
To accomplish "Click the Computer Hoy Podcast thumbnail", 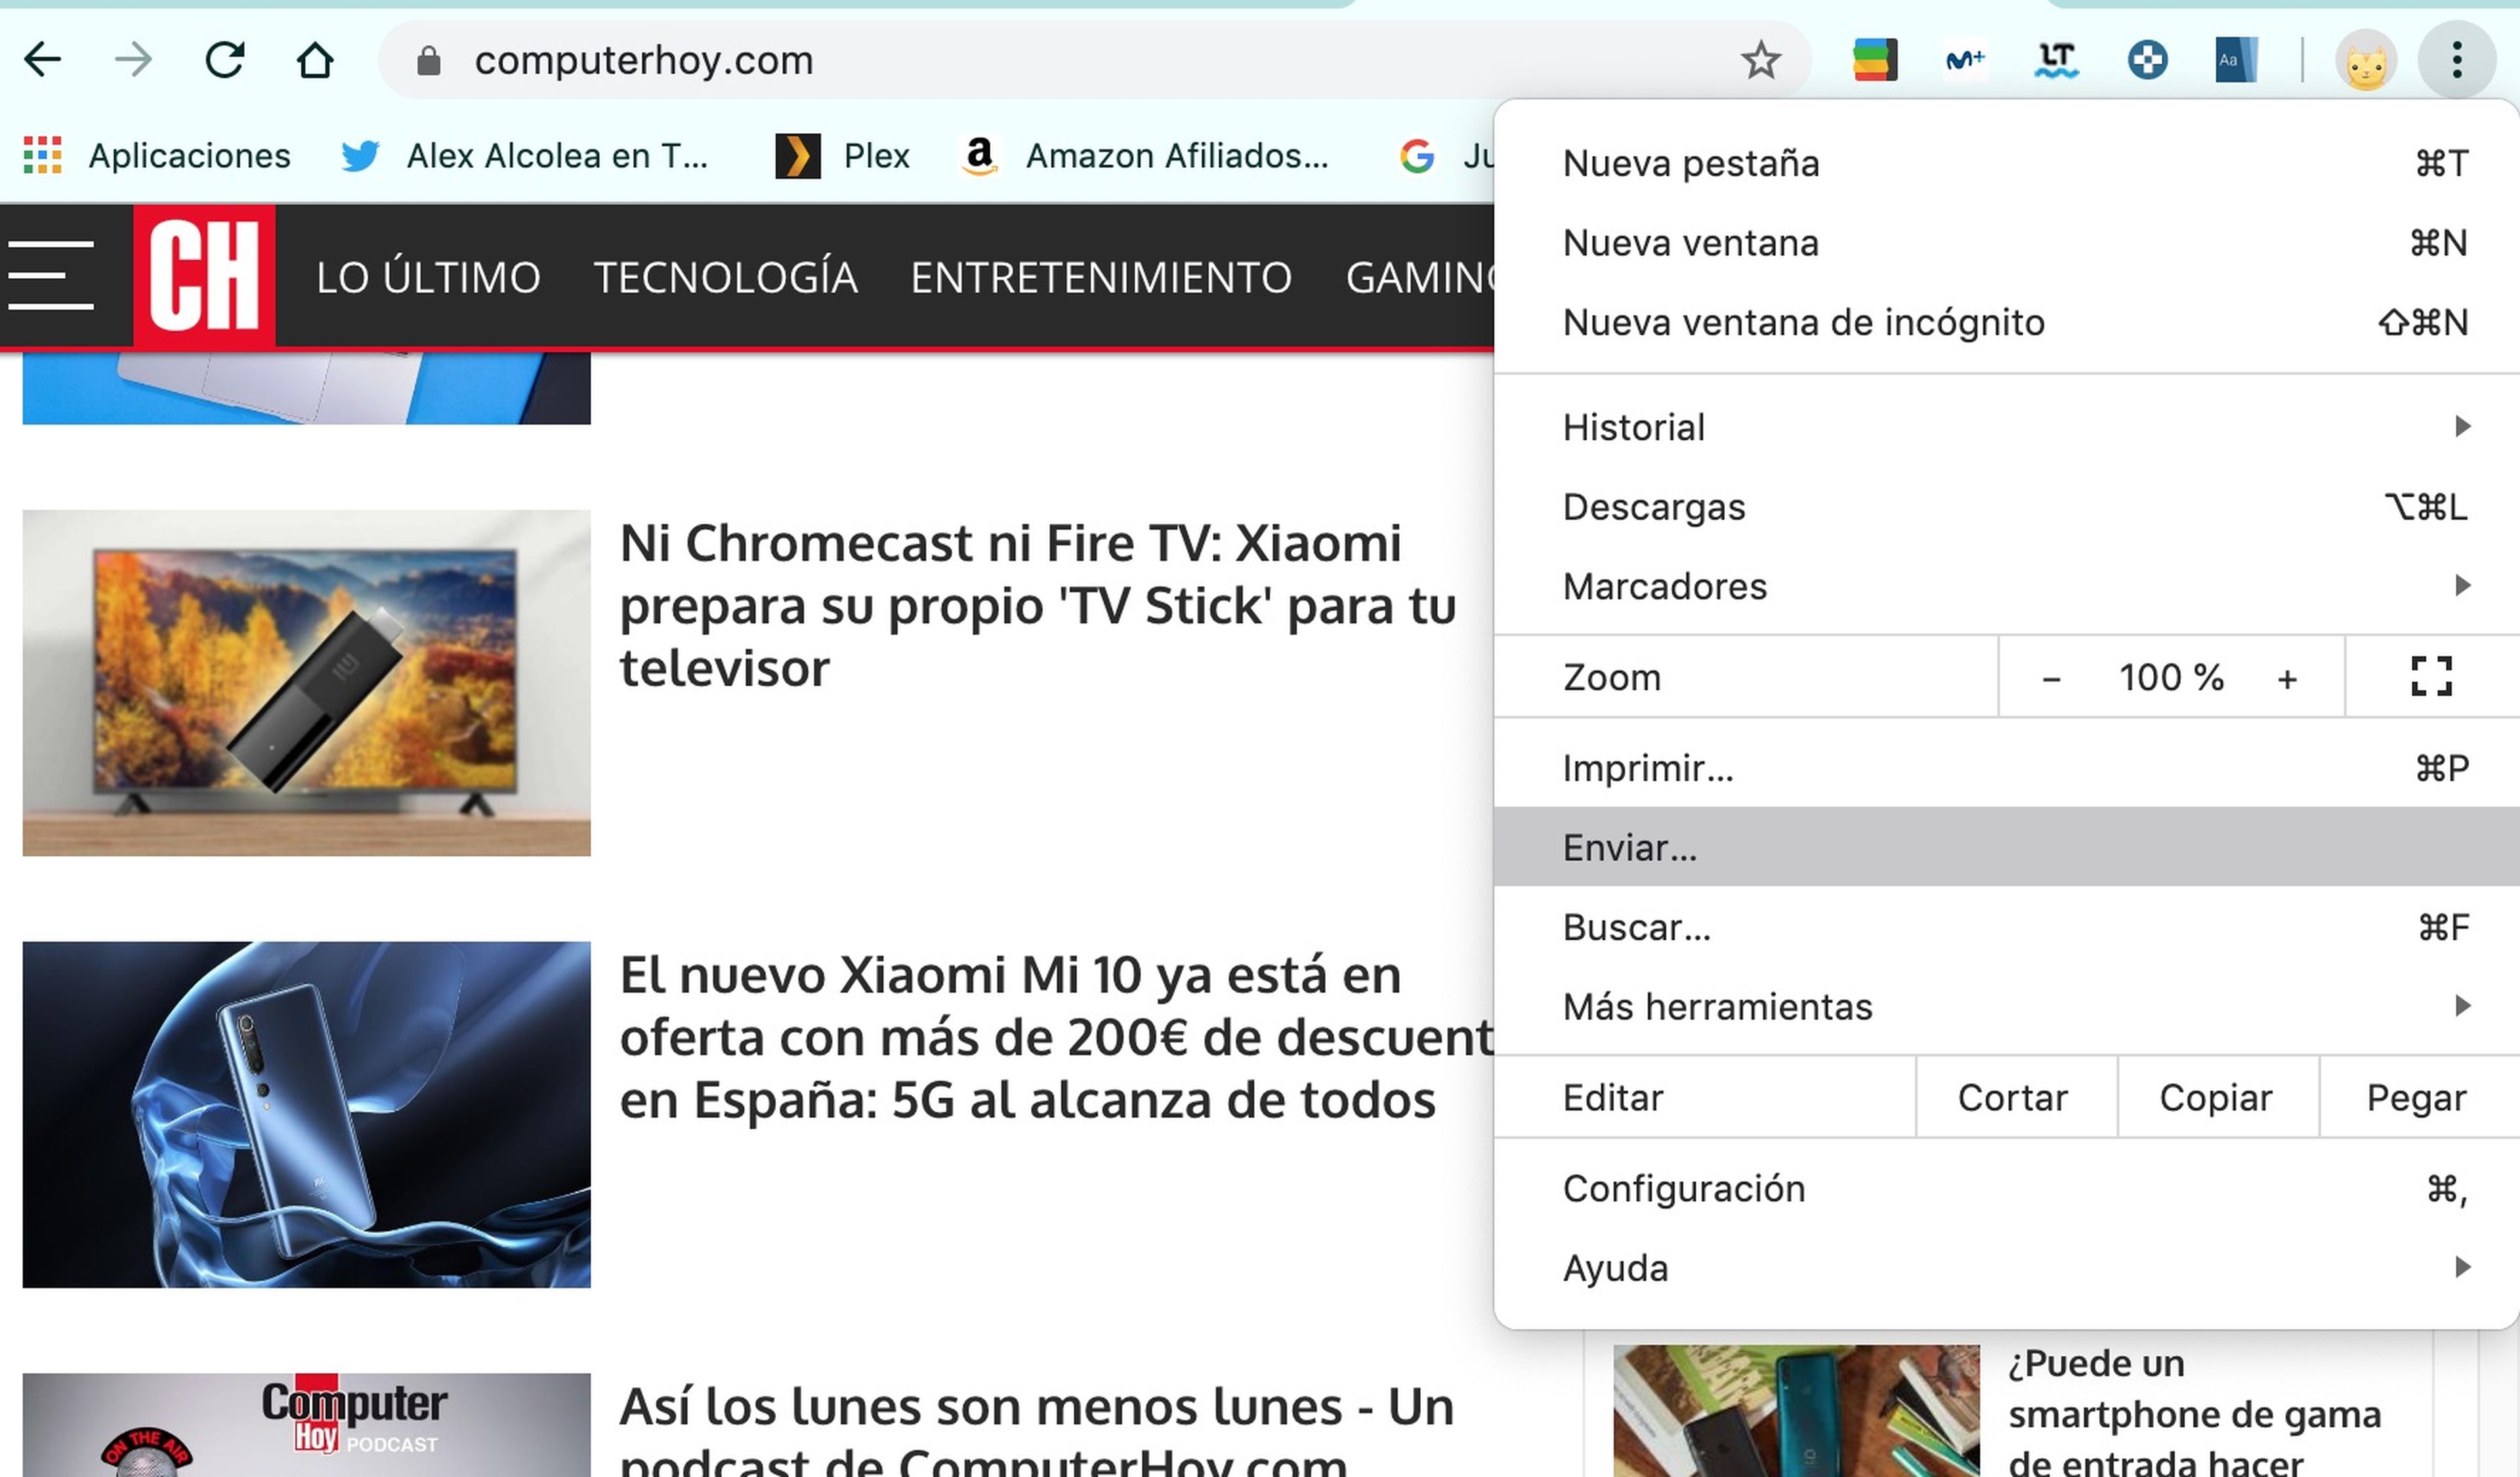I will click(x=306, y=1425).
